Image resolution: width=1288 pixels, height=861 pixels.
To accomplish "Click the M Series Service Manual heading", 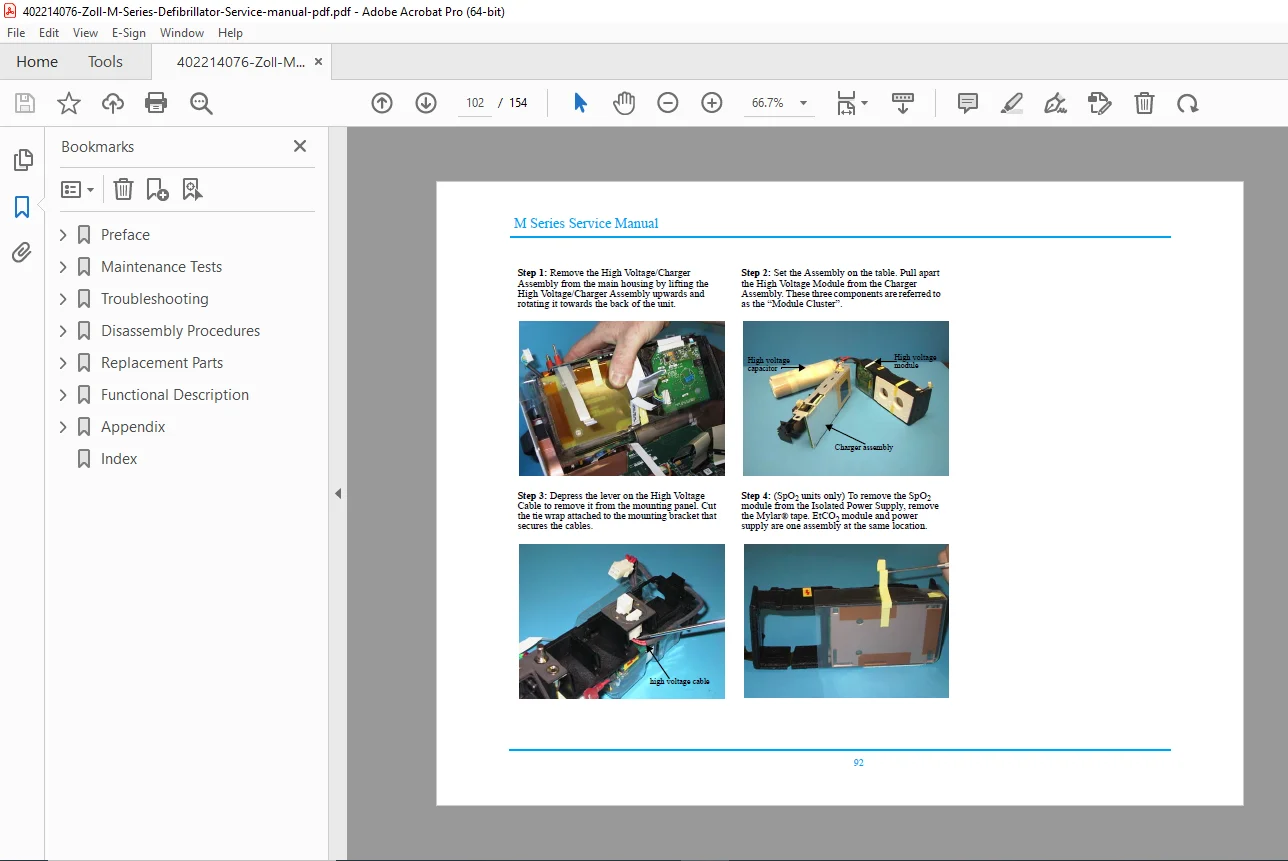I will pyautogui.click(x=586, y=224).
